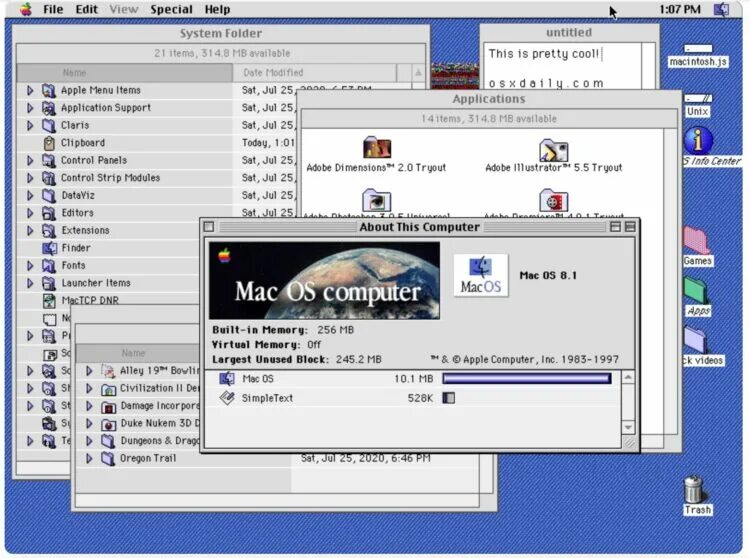
Task: Select the Editors folder icon
Action: click(49, 213)
